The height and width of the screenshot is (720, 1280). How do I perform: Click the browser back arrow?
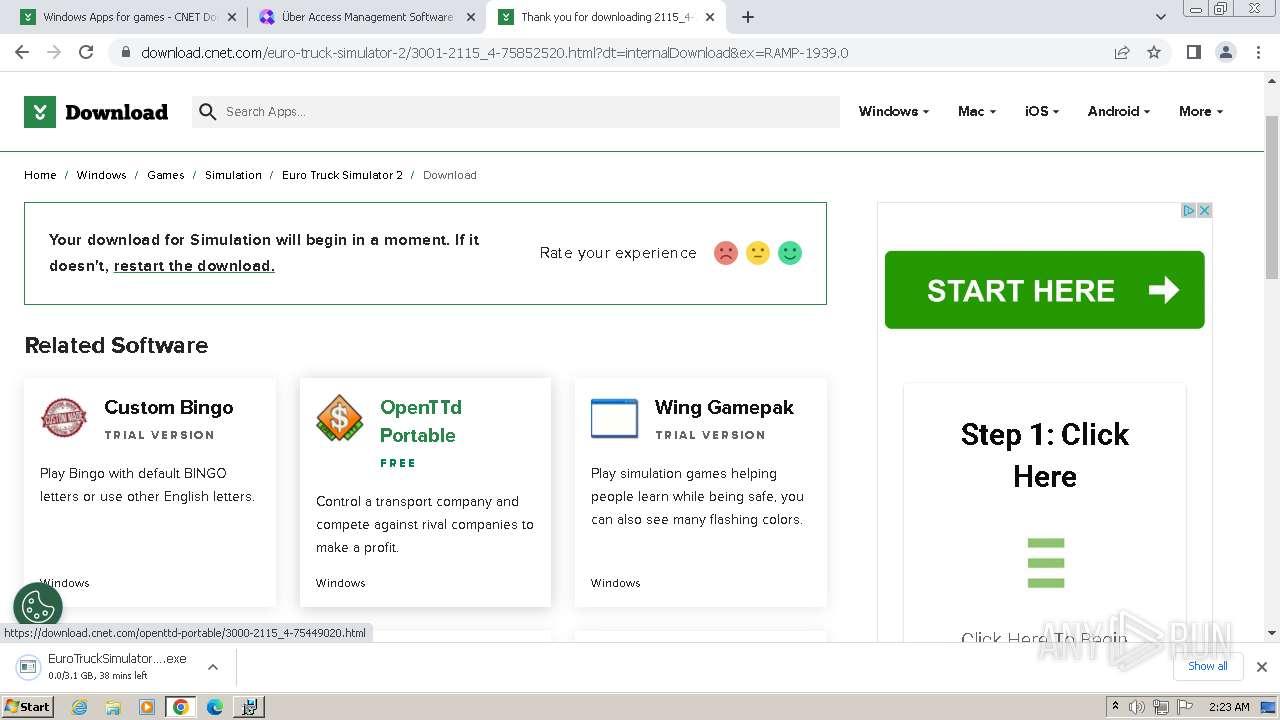coord(22,52)
